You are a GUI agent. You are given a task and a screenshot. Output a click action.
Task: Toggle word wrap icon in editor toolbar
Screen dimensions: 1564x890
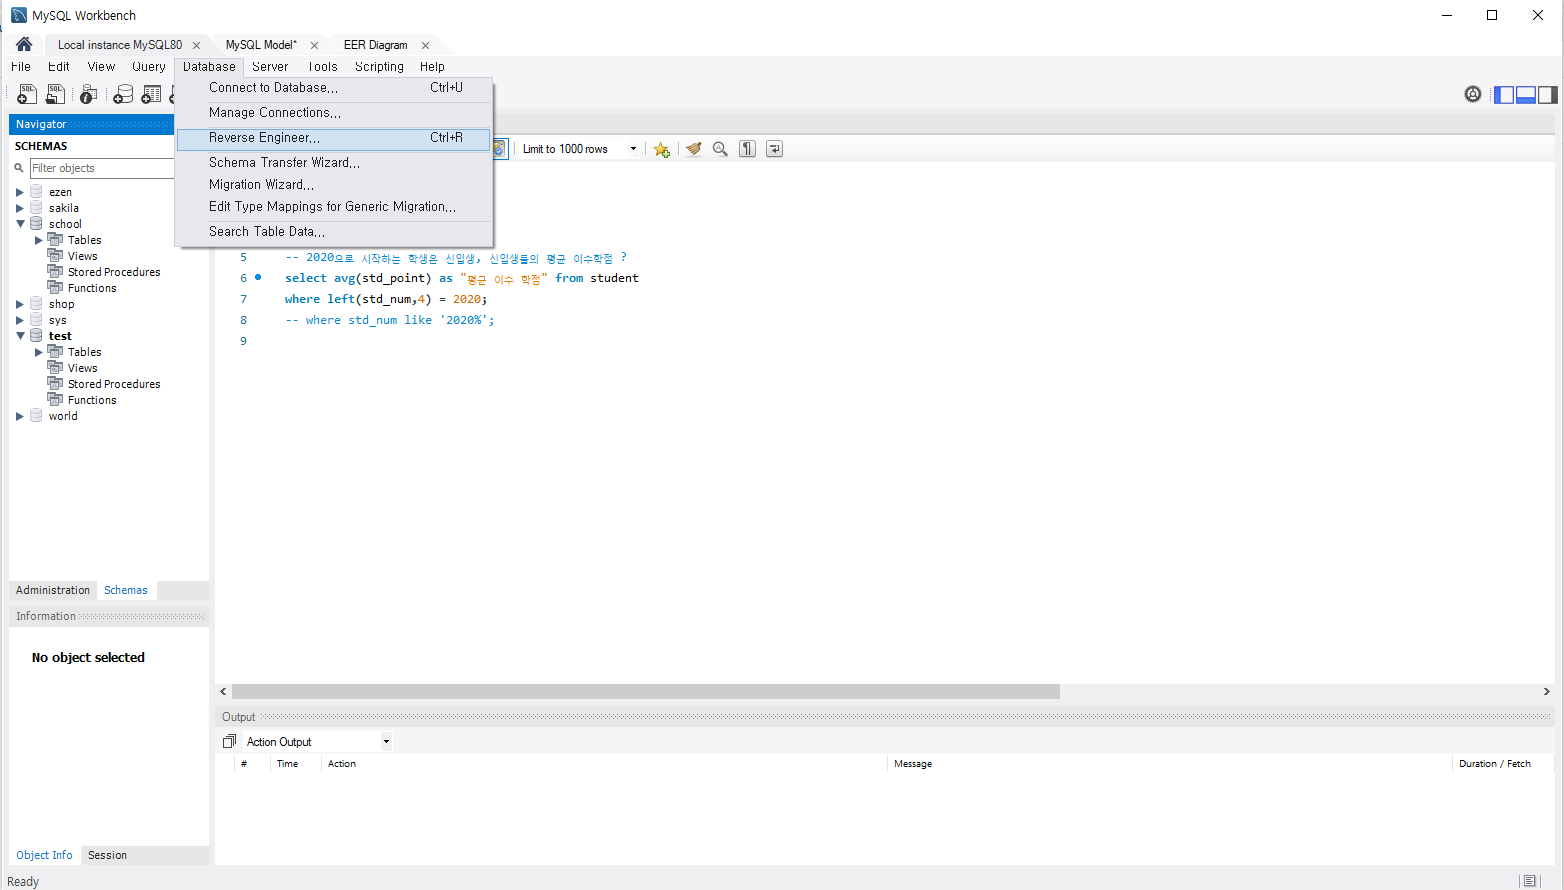(774, 149)
